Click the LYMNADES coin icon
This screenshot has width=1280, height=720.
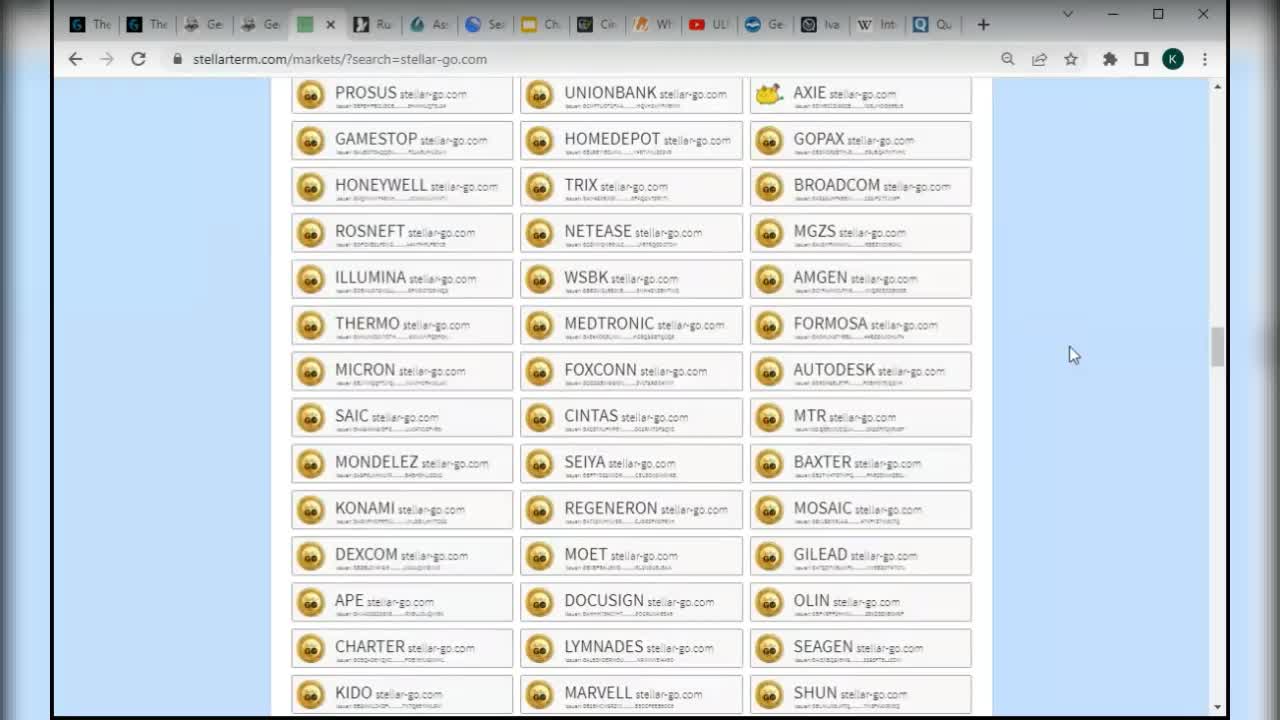tap(539, 648)
